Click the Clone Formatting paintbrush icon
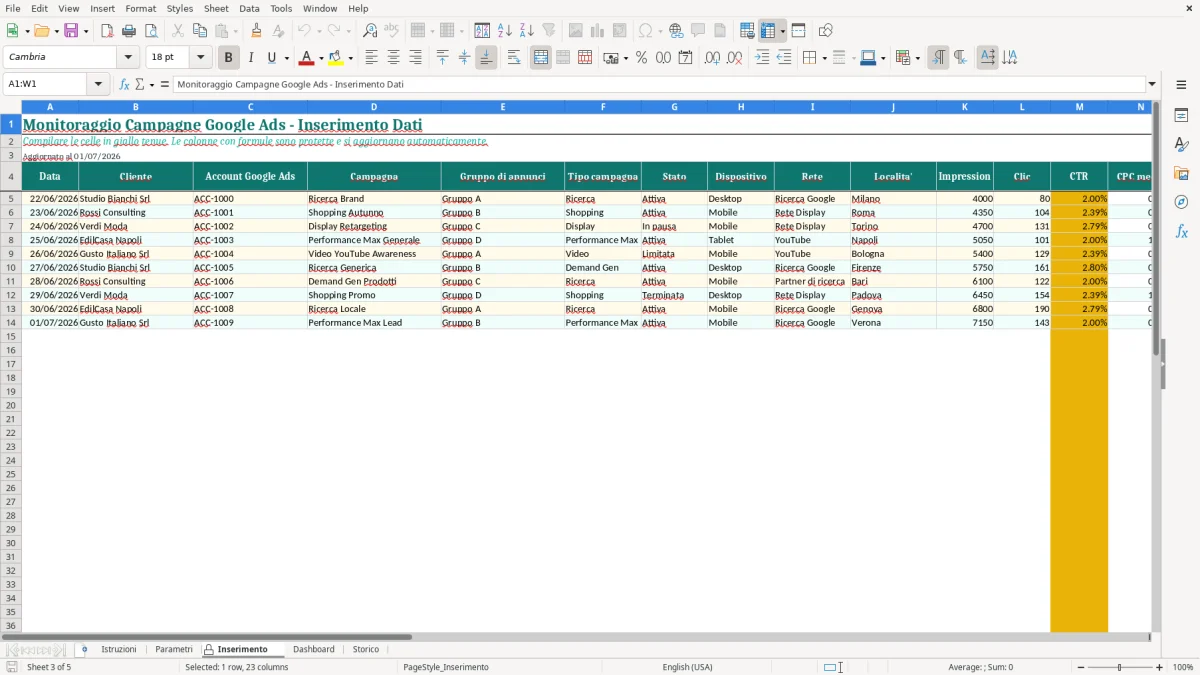The image size is (1200, 675). pyautogui.click(x=257, y=31)
